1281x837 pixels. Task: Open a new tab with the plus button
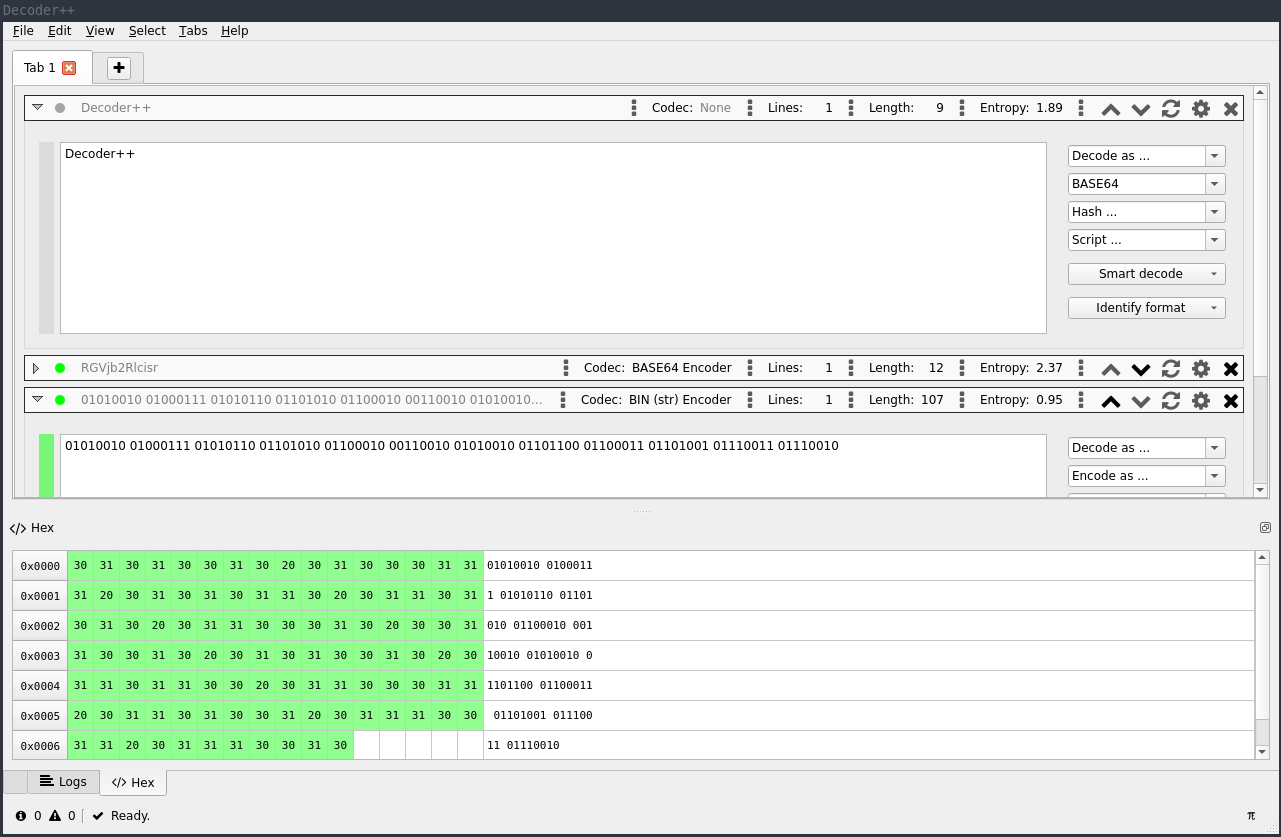118,68
